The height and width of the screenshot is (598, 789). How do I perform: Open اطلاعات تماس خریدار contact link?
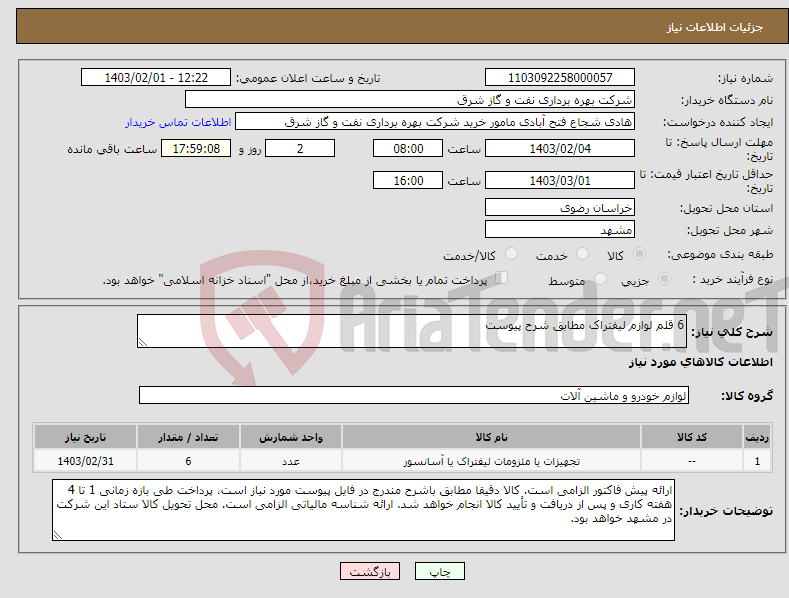178,122
